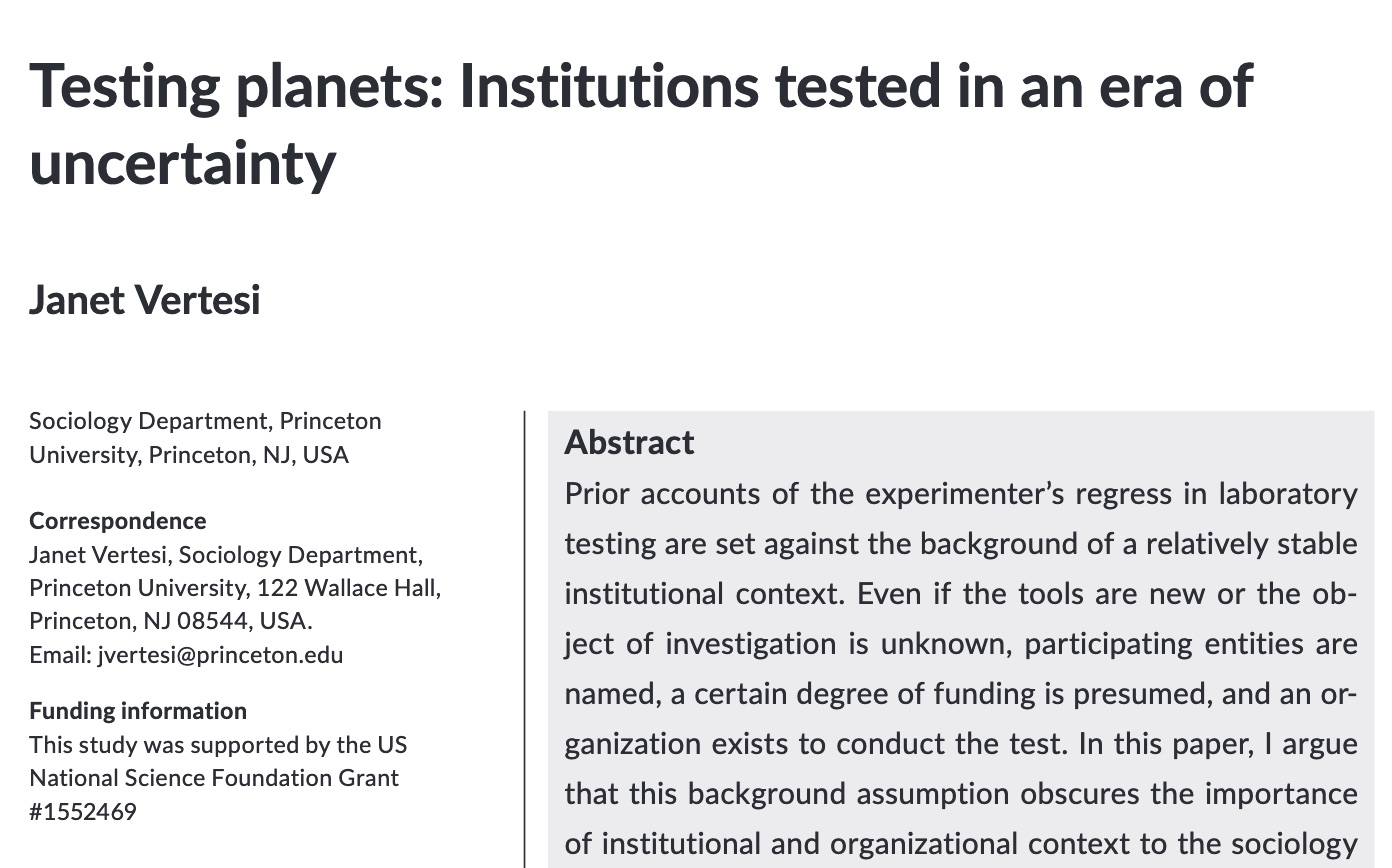This screenshot has width=1392, height=868.
Task: Click the vertical divider beside the abstract
Action: [524, 638]
